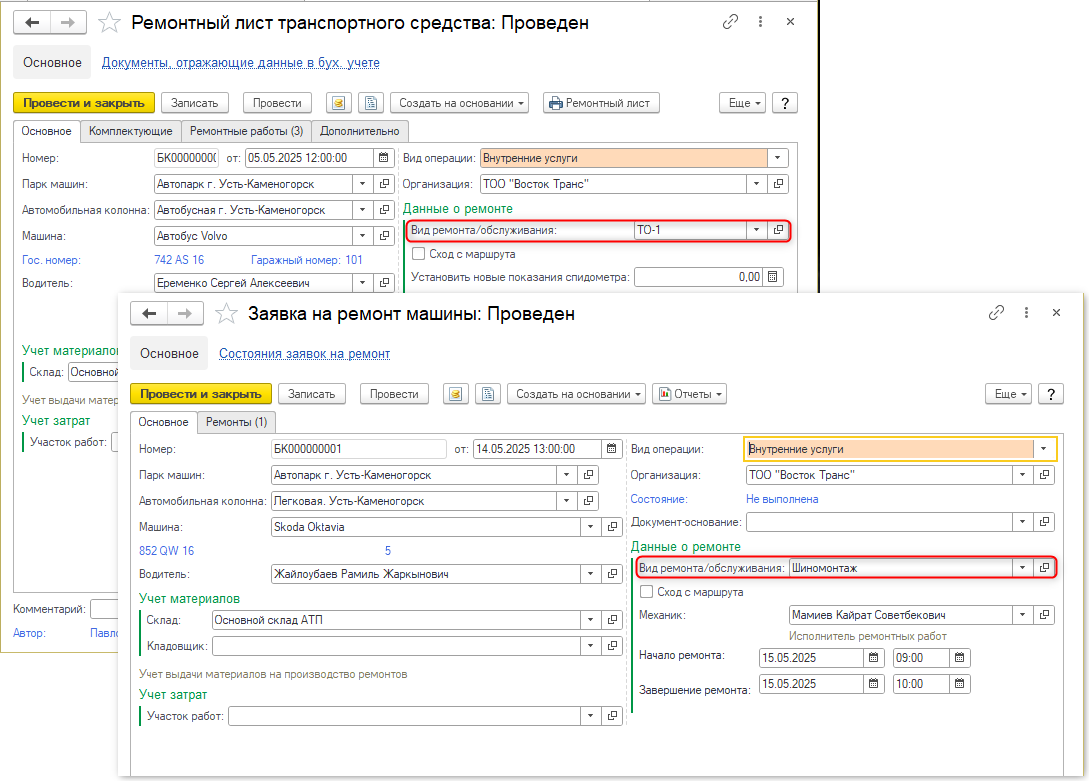Open calendar picker beside Начало ремонта date
The height and width of the screenshot is (781, 1089).
pyautogui.click(x=874, y=658)
